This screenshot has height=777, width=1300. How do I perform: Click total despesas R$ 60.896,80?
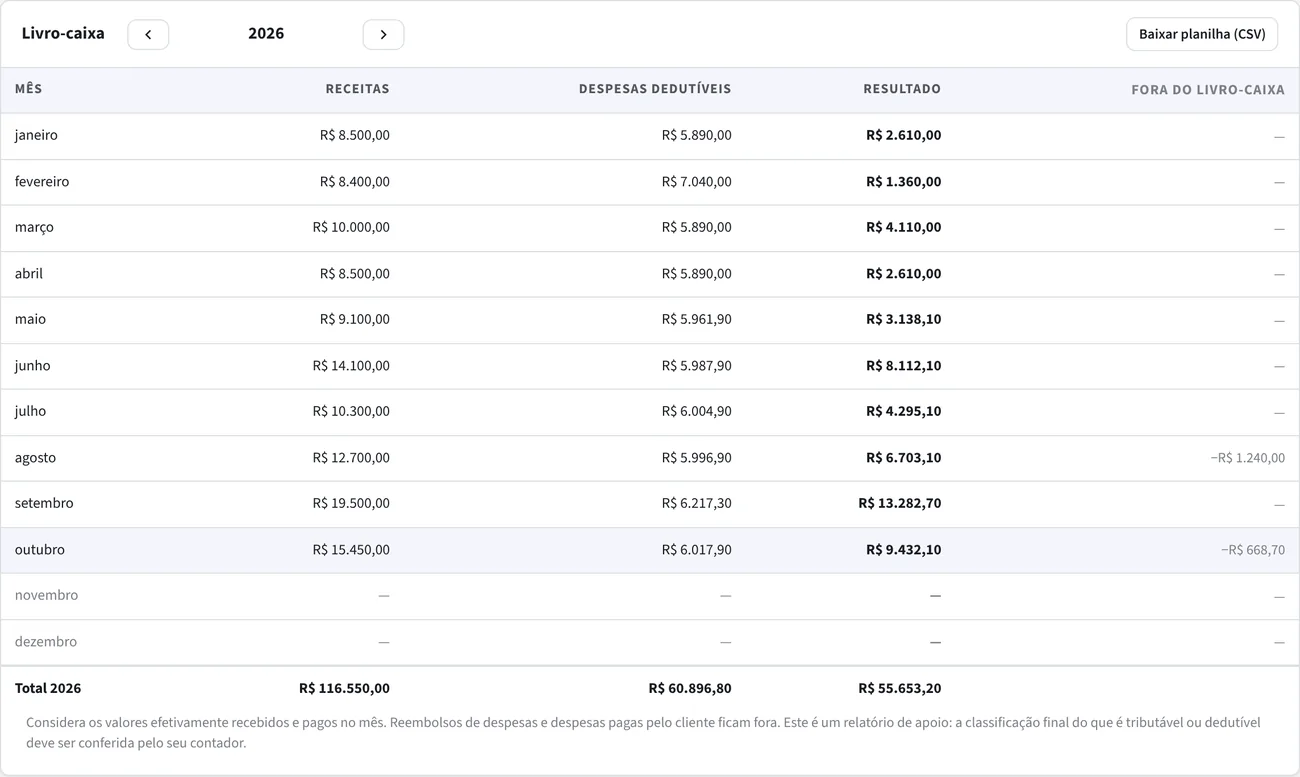click(x=690, y=688)
